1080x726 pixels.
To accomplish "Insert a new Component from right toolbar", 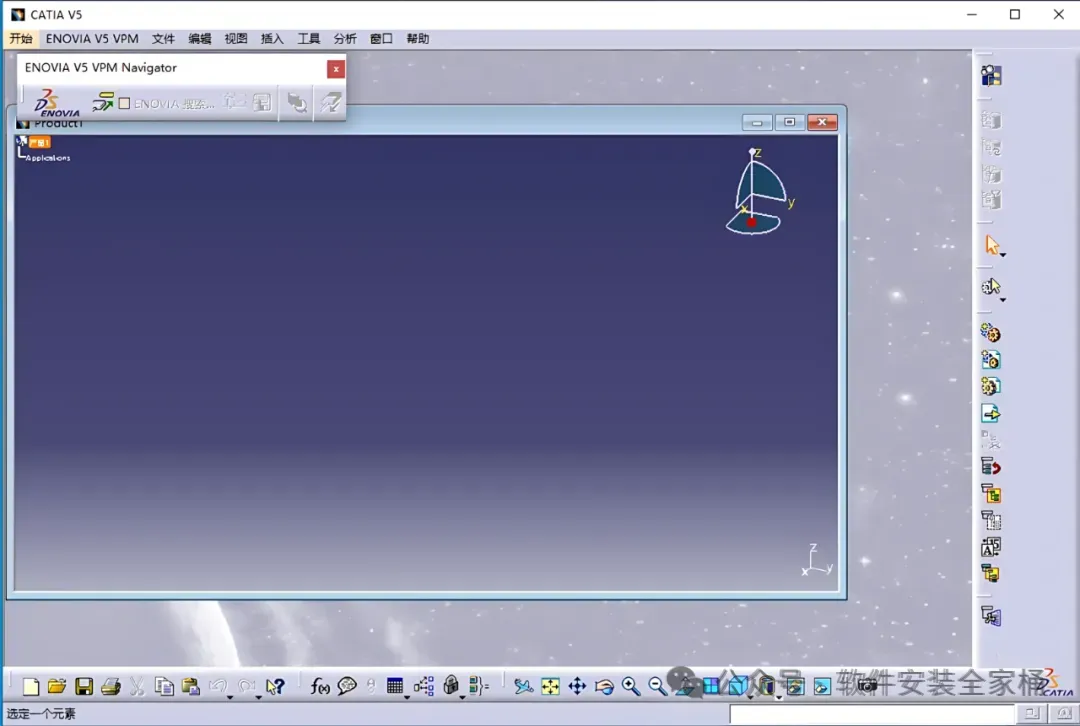I will coord(990,333).
